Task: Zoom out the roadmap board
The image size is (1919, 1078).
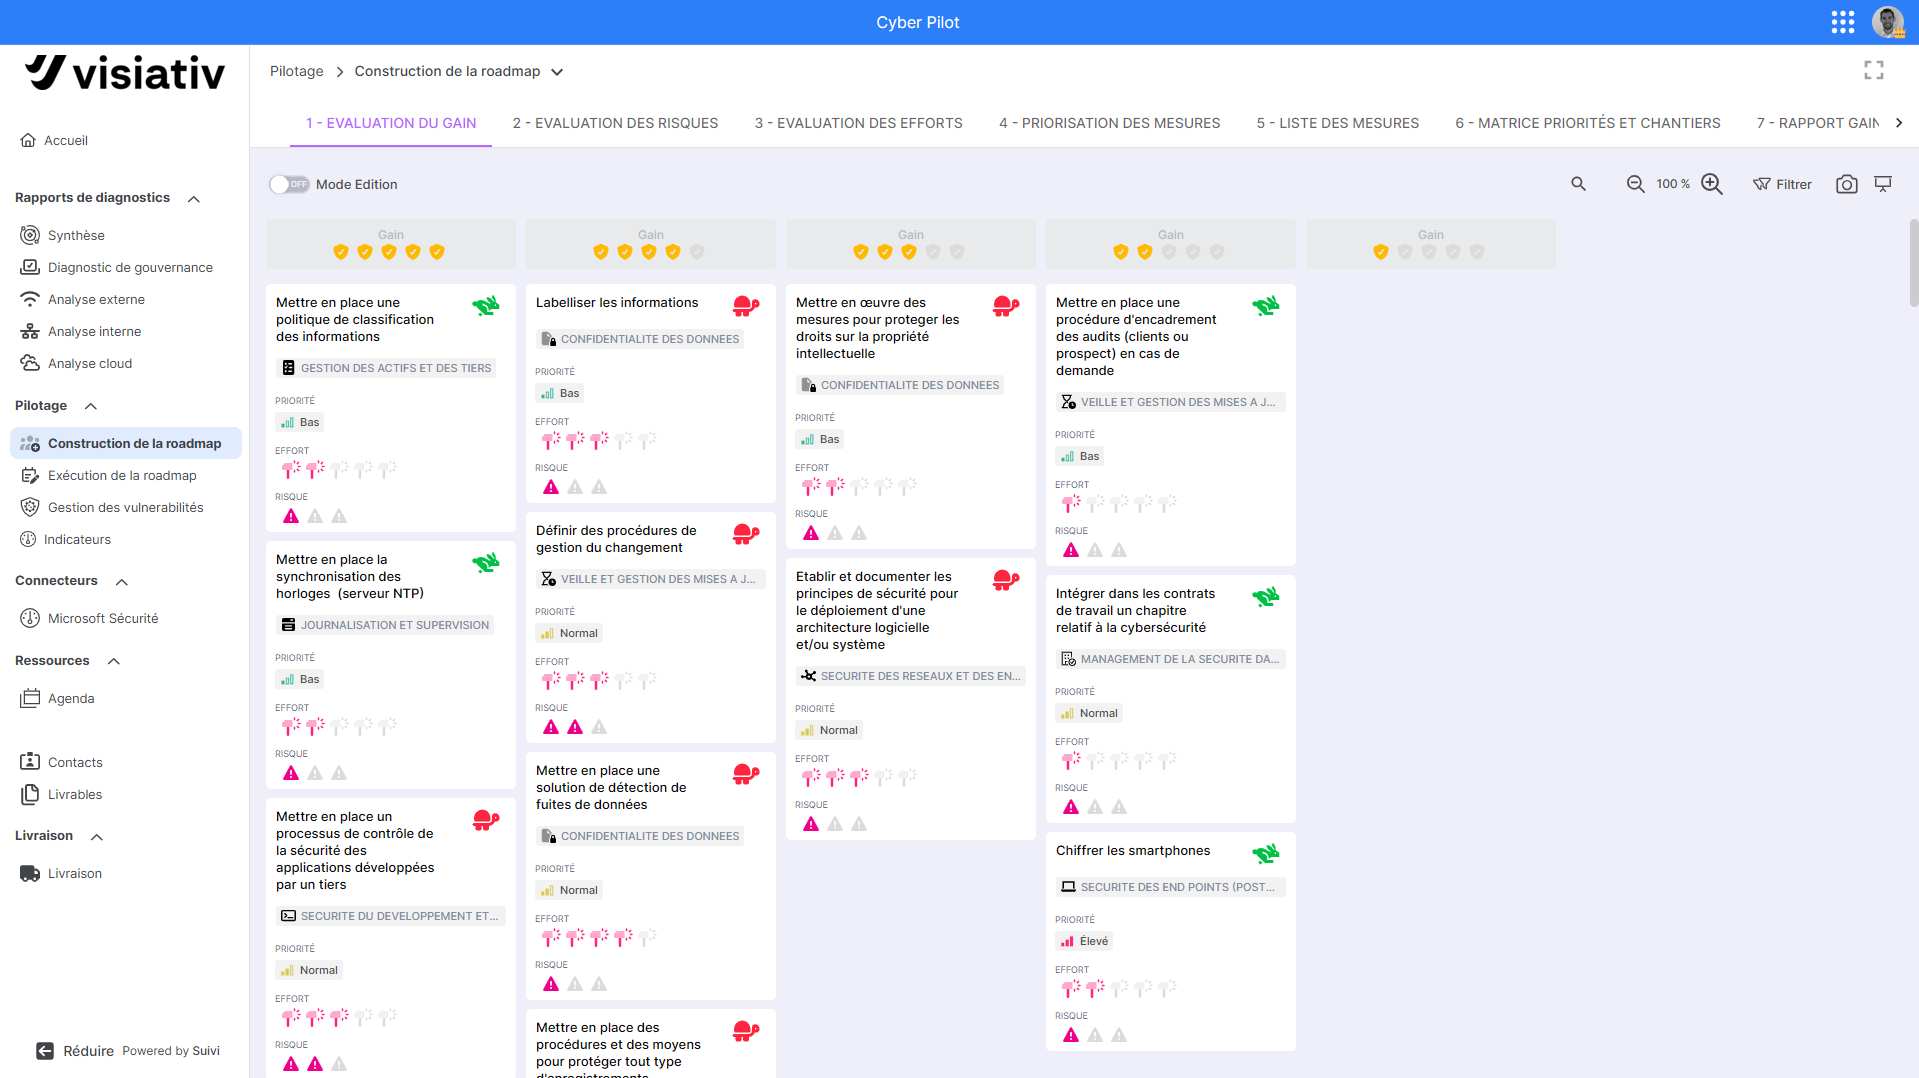Action: pos(1635,184)
